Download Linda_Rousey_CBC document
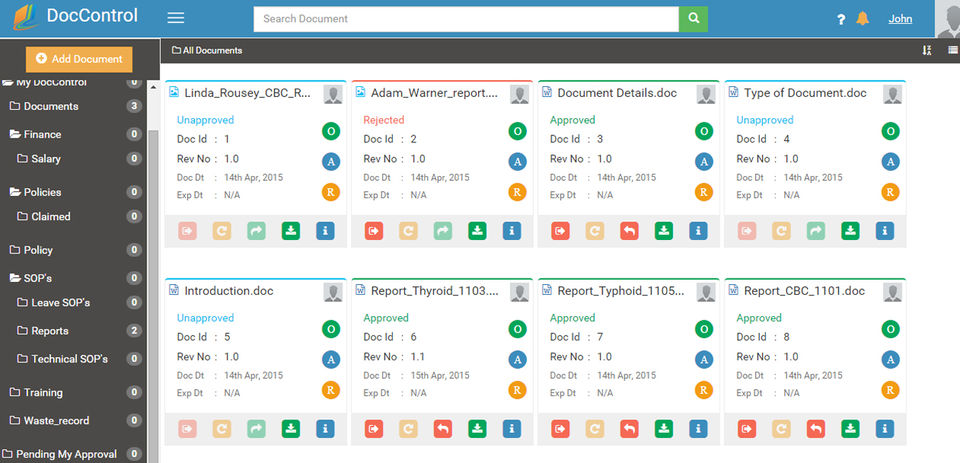The height and width of the screenshot is (463, 960). tap(291, 231)
